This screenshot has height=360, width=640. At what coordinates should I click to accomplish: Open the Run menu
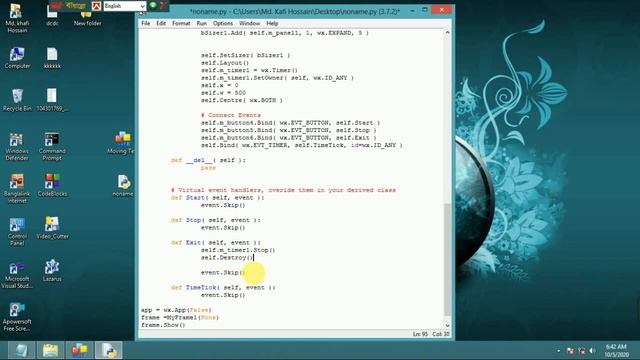(202, 23)
